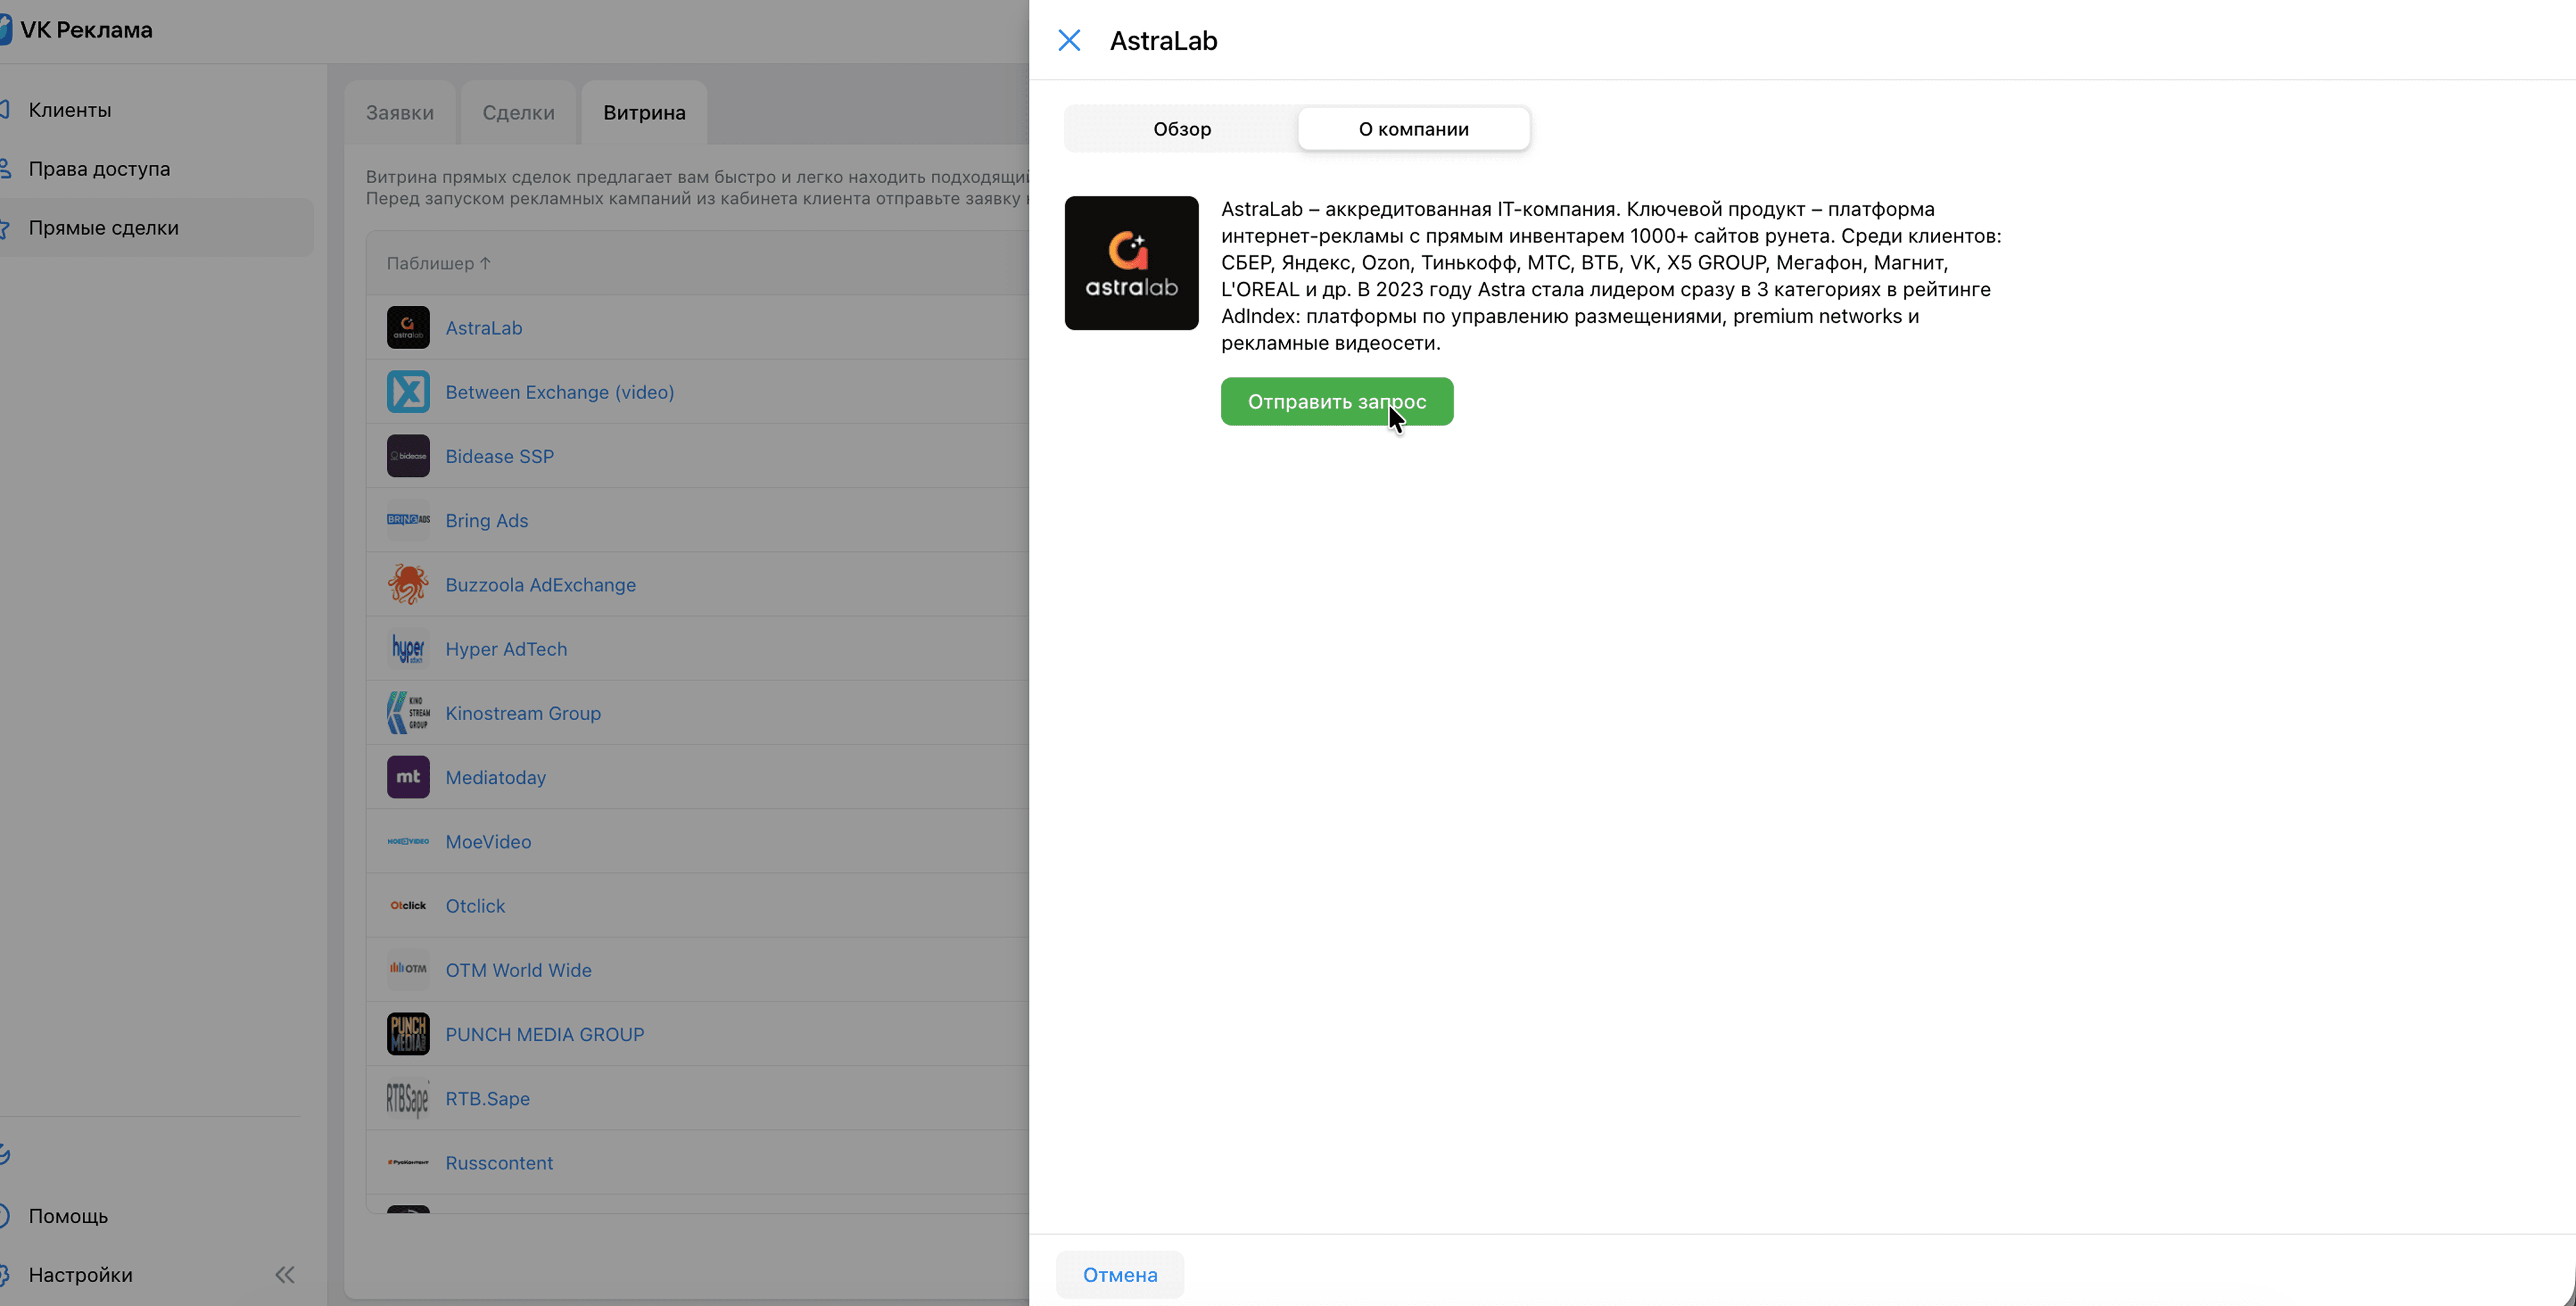Click the Mediatoday purple mt icon
Viewport: 2576px width, 1306px height.
408,777
